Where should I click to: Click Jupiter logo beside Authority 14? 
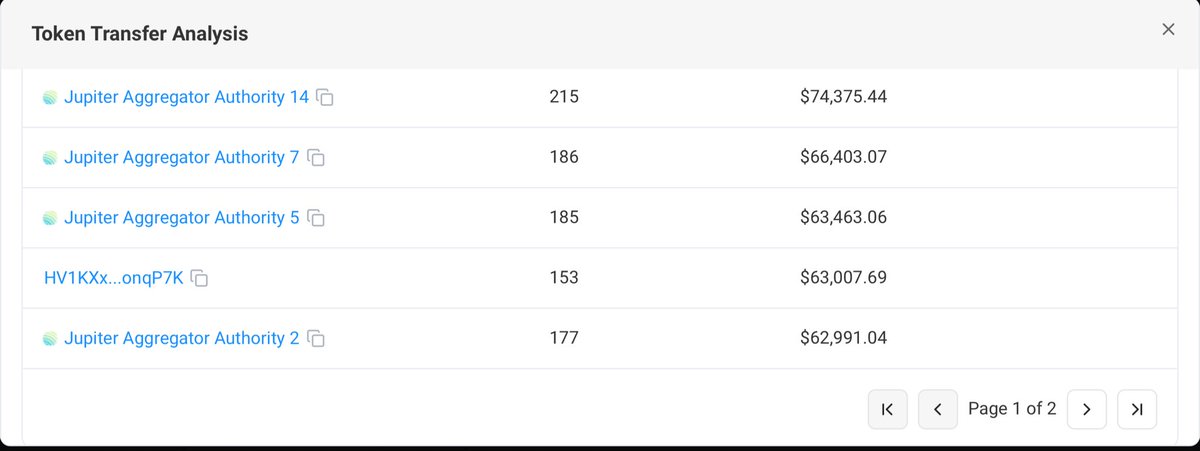coord(51,98)
